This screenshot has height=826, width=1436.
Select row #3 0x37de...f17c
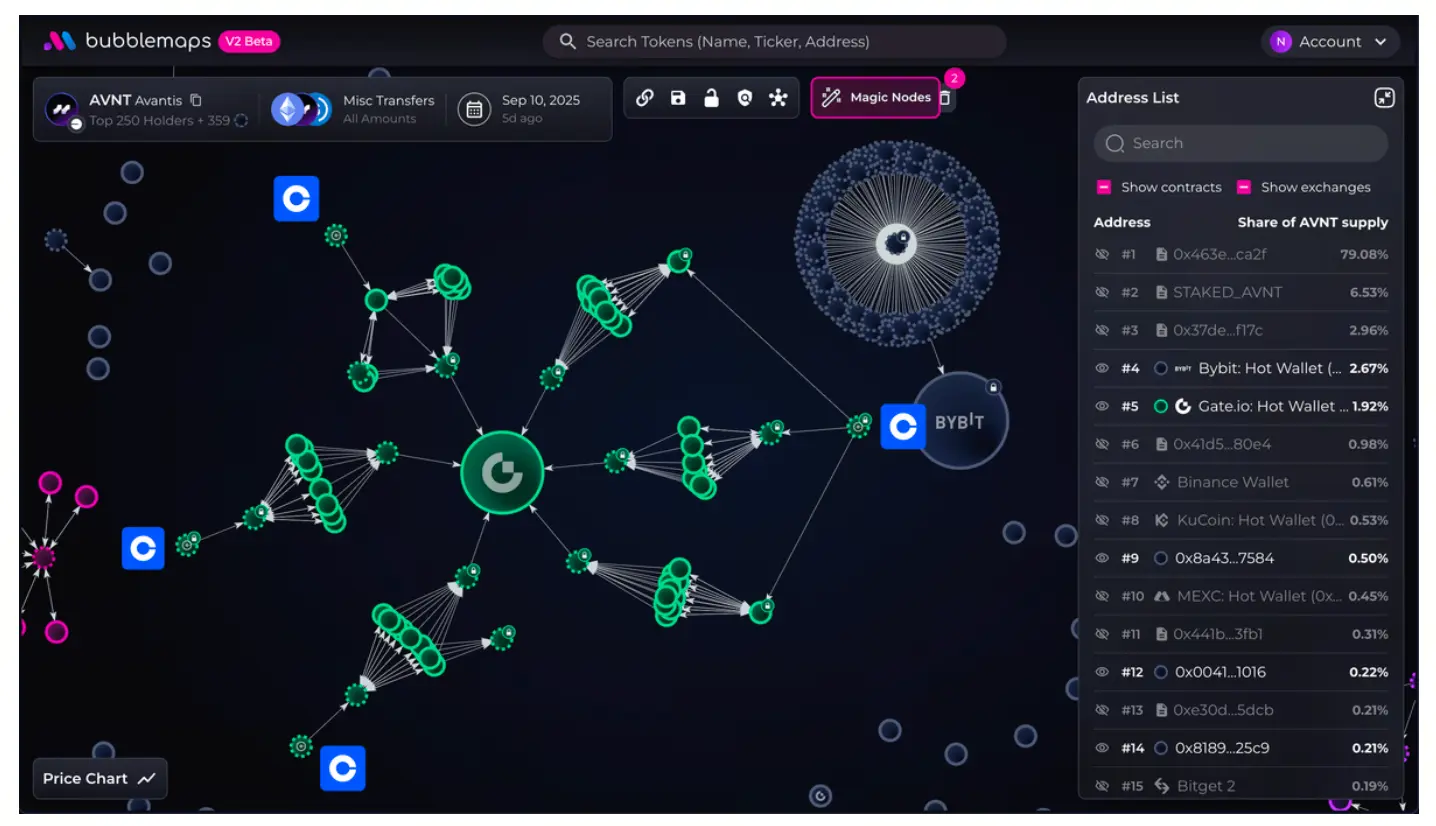coord(1240,330)
